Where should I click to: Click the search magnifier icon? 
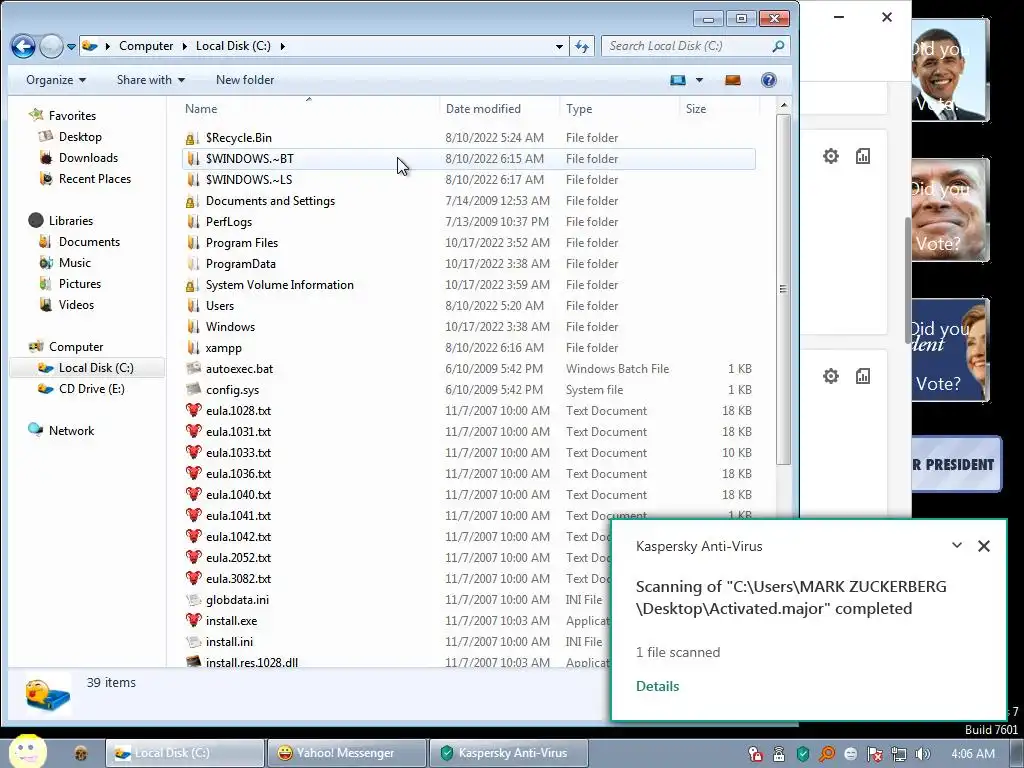tap(778, 46)
